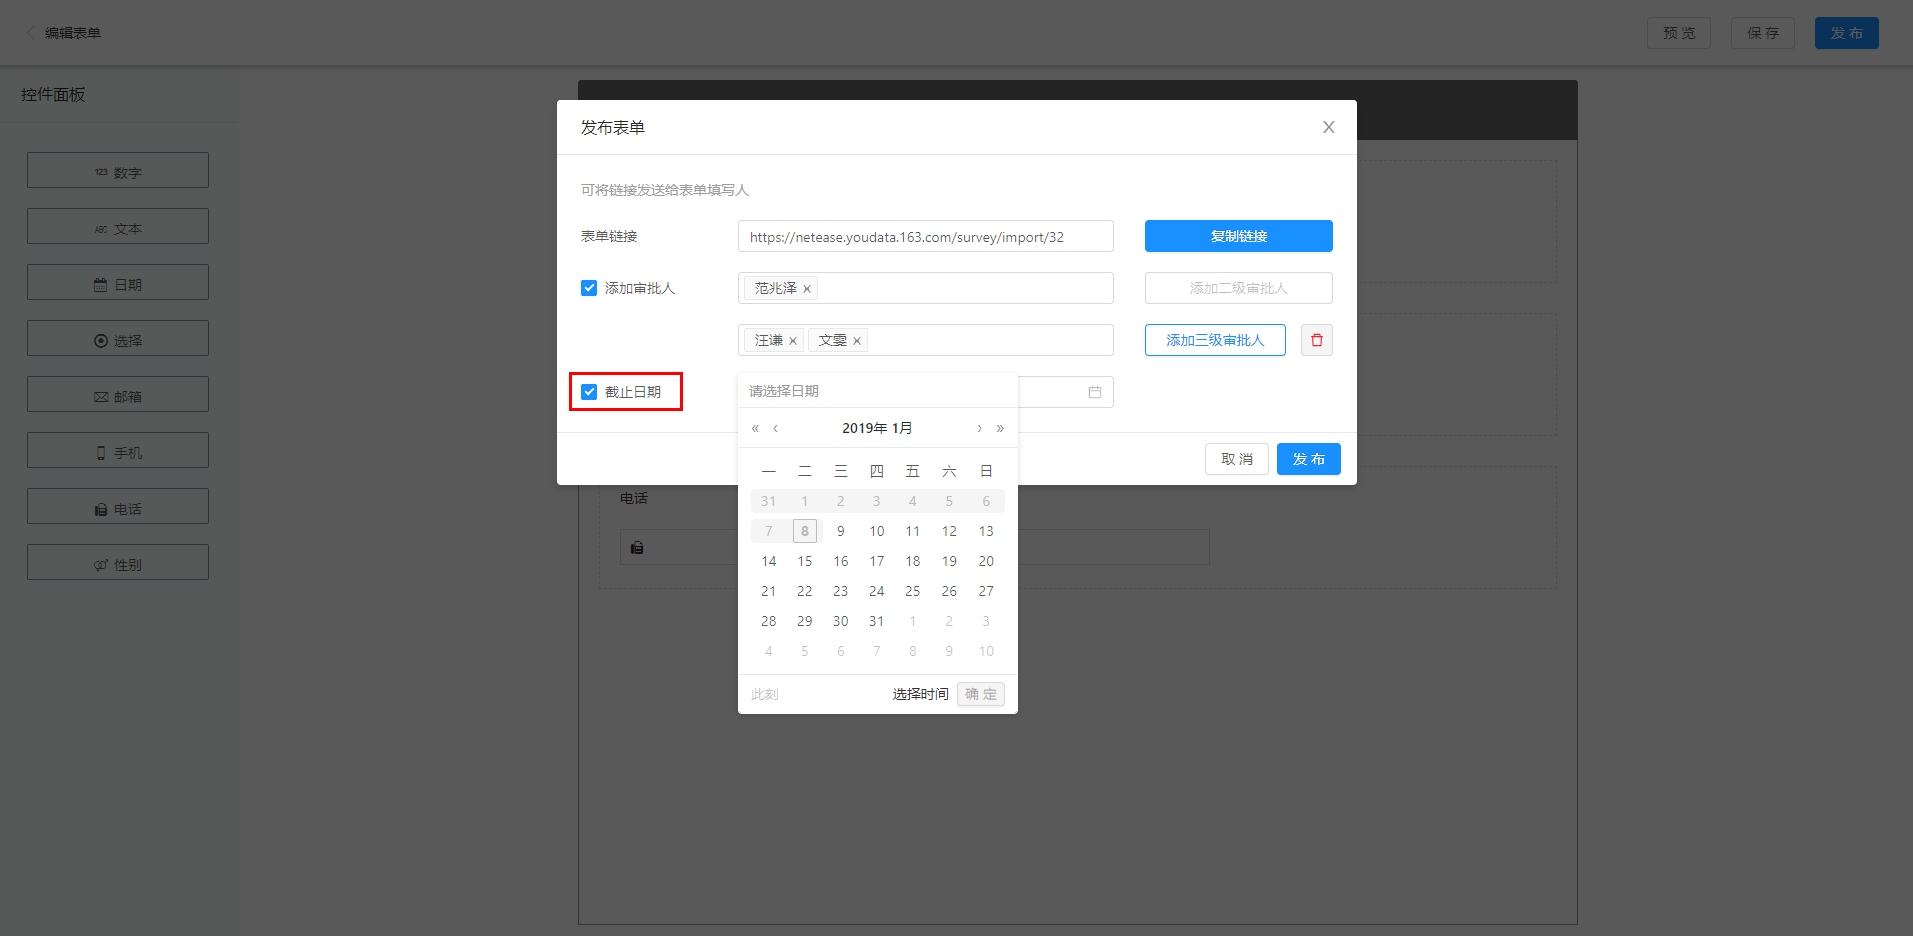
Task: Go to next year in calendar
Action: 1000,428
